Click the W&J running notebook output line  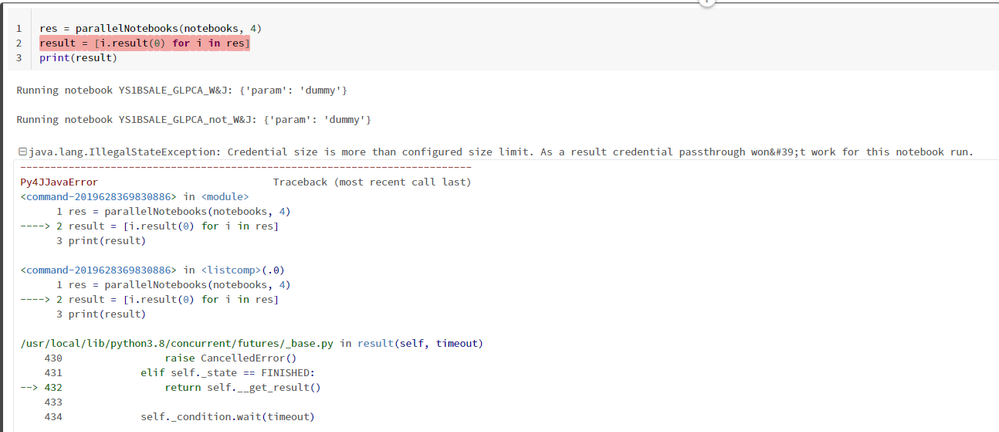point(182,91)
